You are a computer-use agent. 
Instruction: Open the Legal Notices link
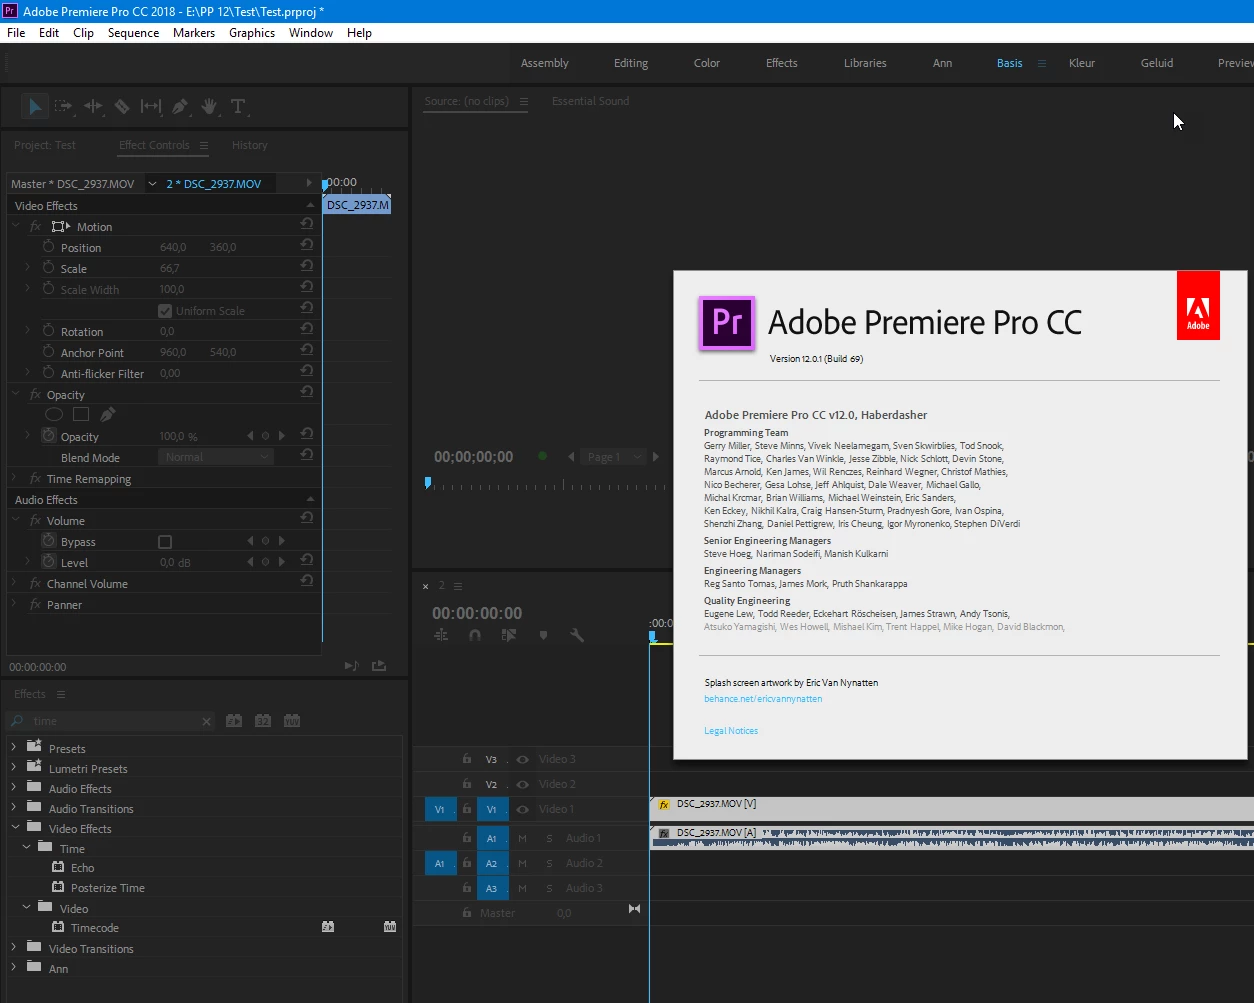(731, 731)
